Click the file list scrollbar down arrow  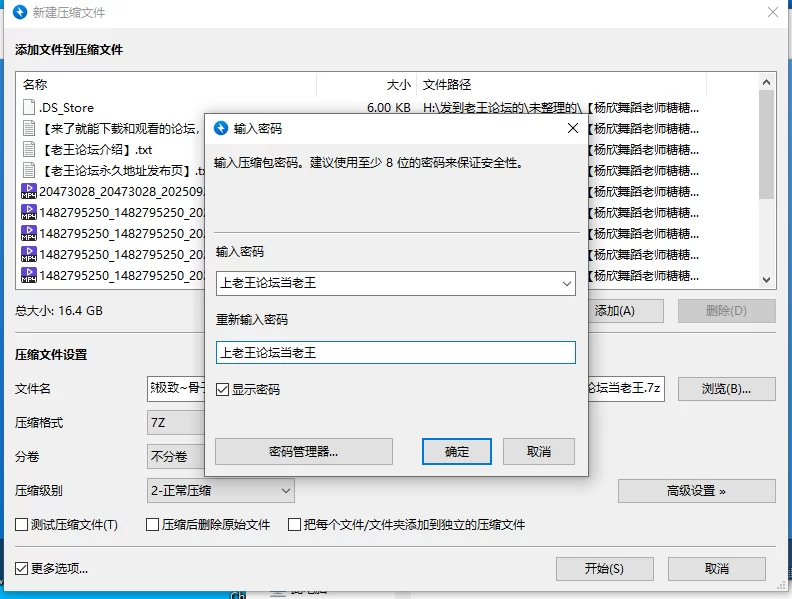click(x=766, y=279)
